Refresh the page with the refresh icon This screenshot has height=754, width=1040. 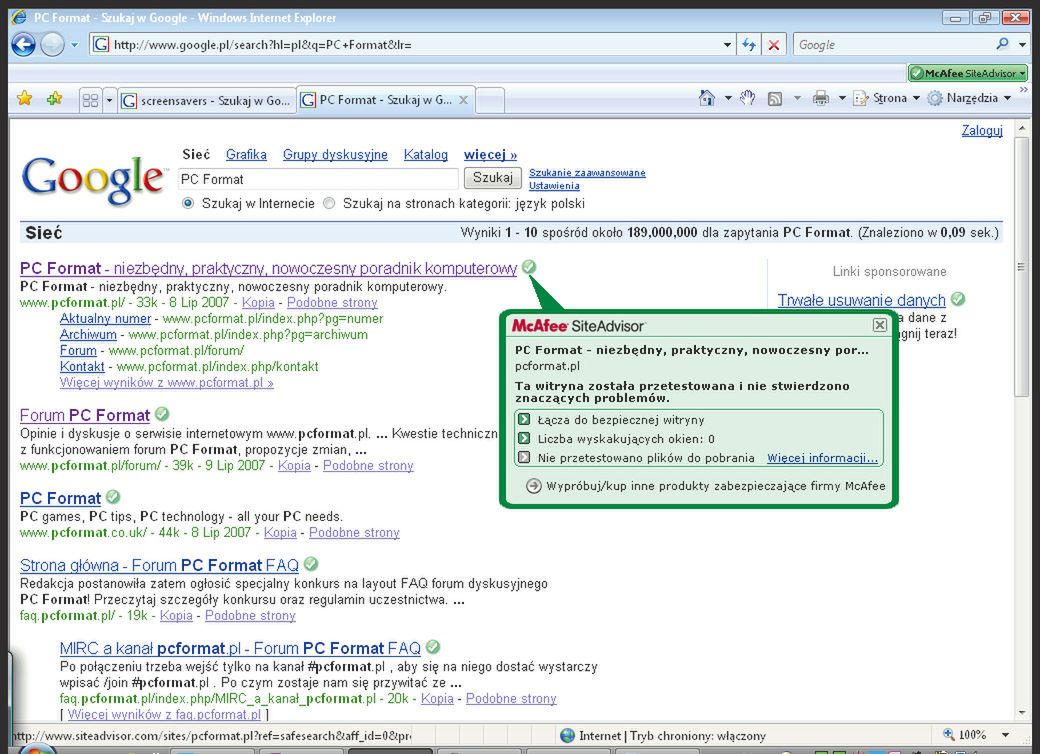point(749,44)
